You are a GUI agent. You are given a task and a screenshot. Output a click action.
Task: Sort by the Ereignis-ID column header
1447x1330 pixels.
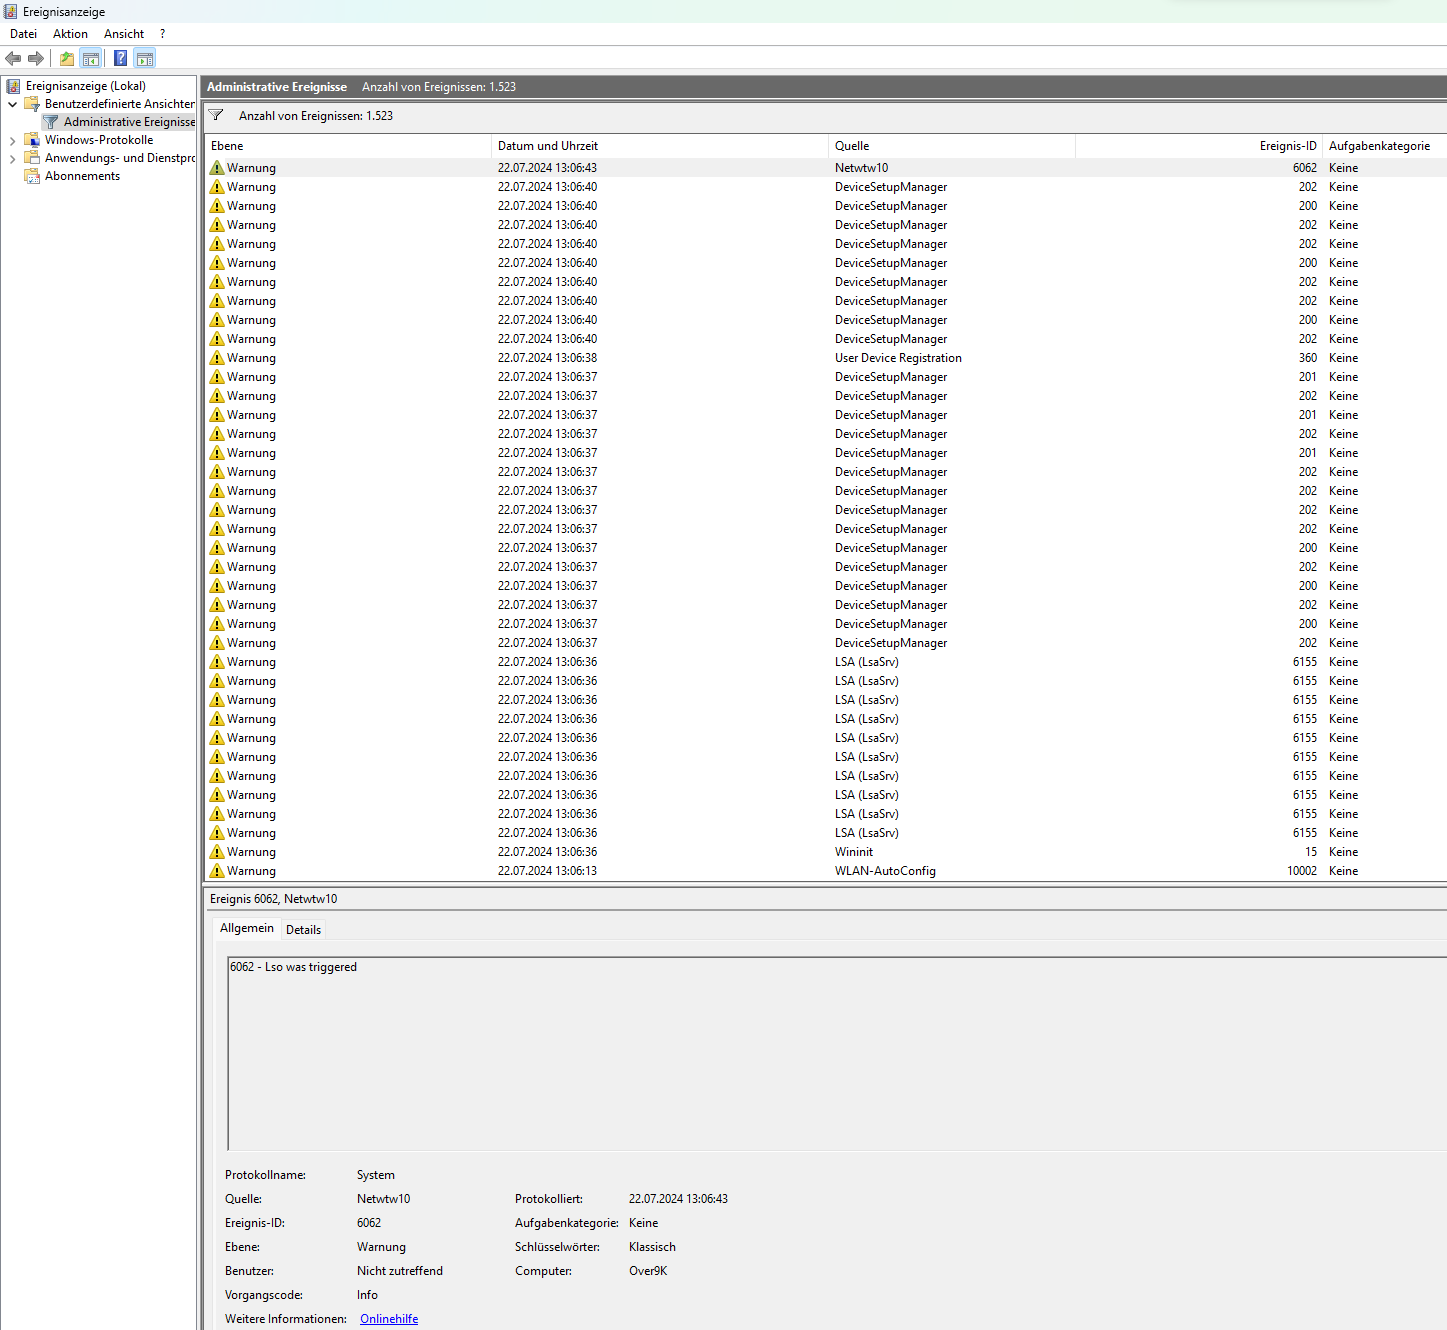click(1199, 146)
